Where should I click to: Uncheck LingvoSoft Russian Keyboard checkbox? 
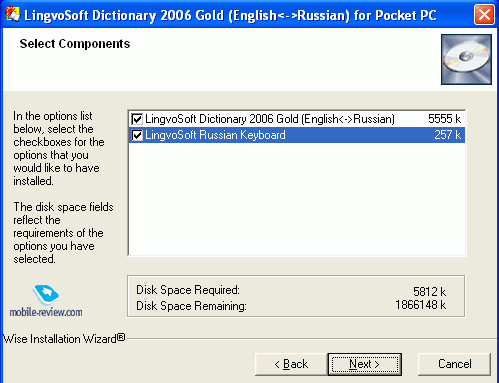tap(137, 135)
